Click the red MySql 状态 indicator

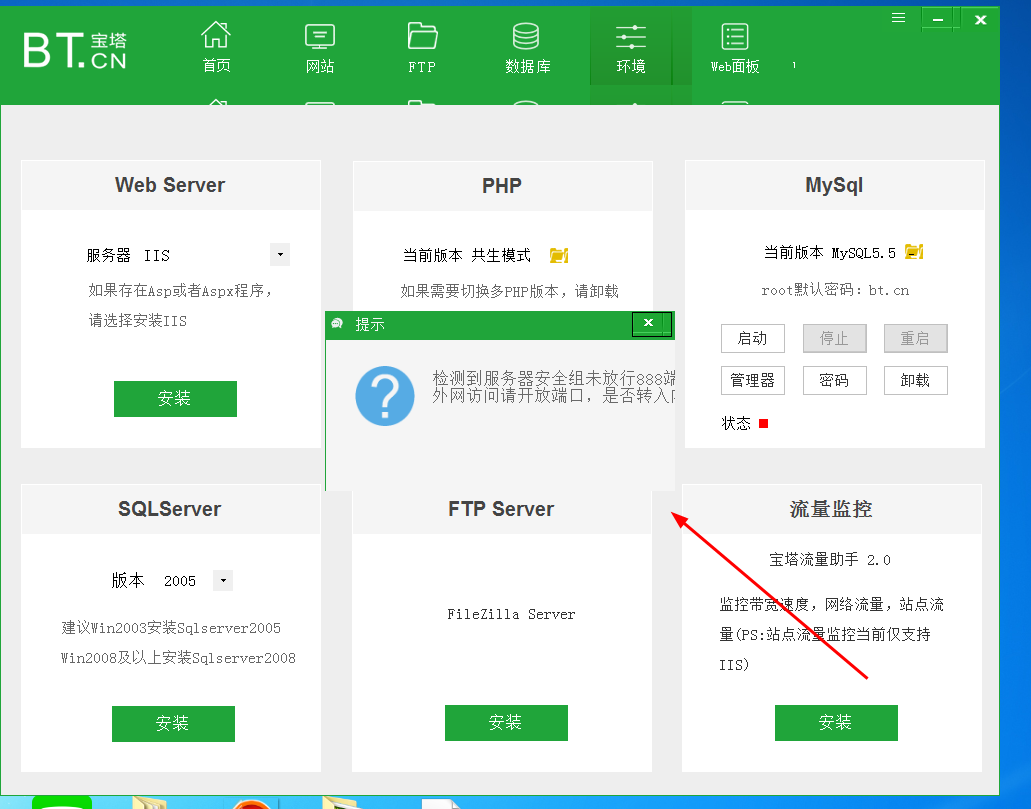[763, 424]
